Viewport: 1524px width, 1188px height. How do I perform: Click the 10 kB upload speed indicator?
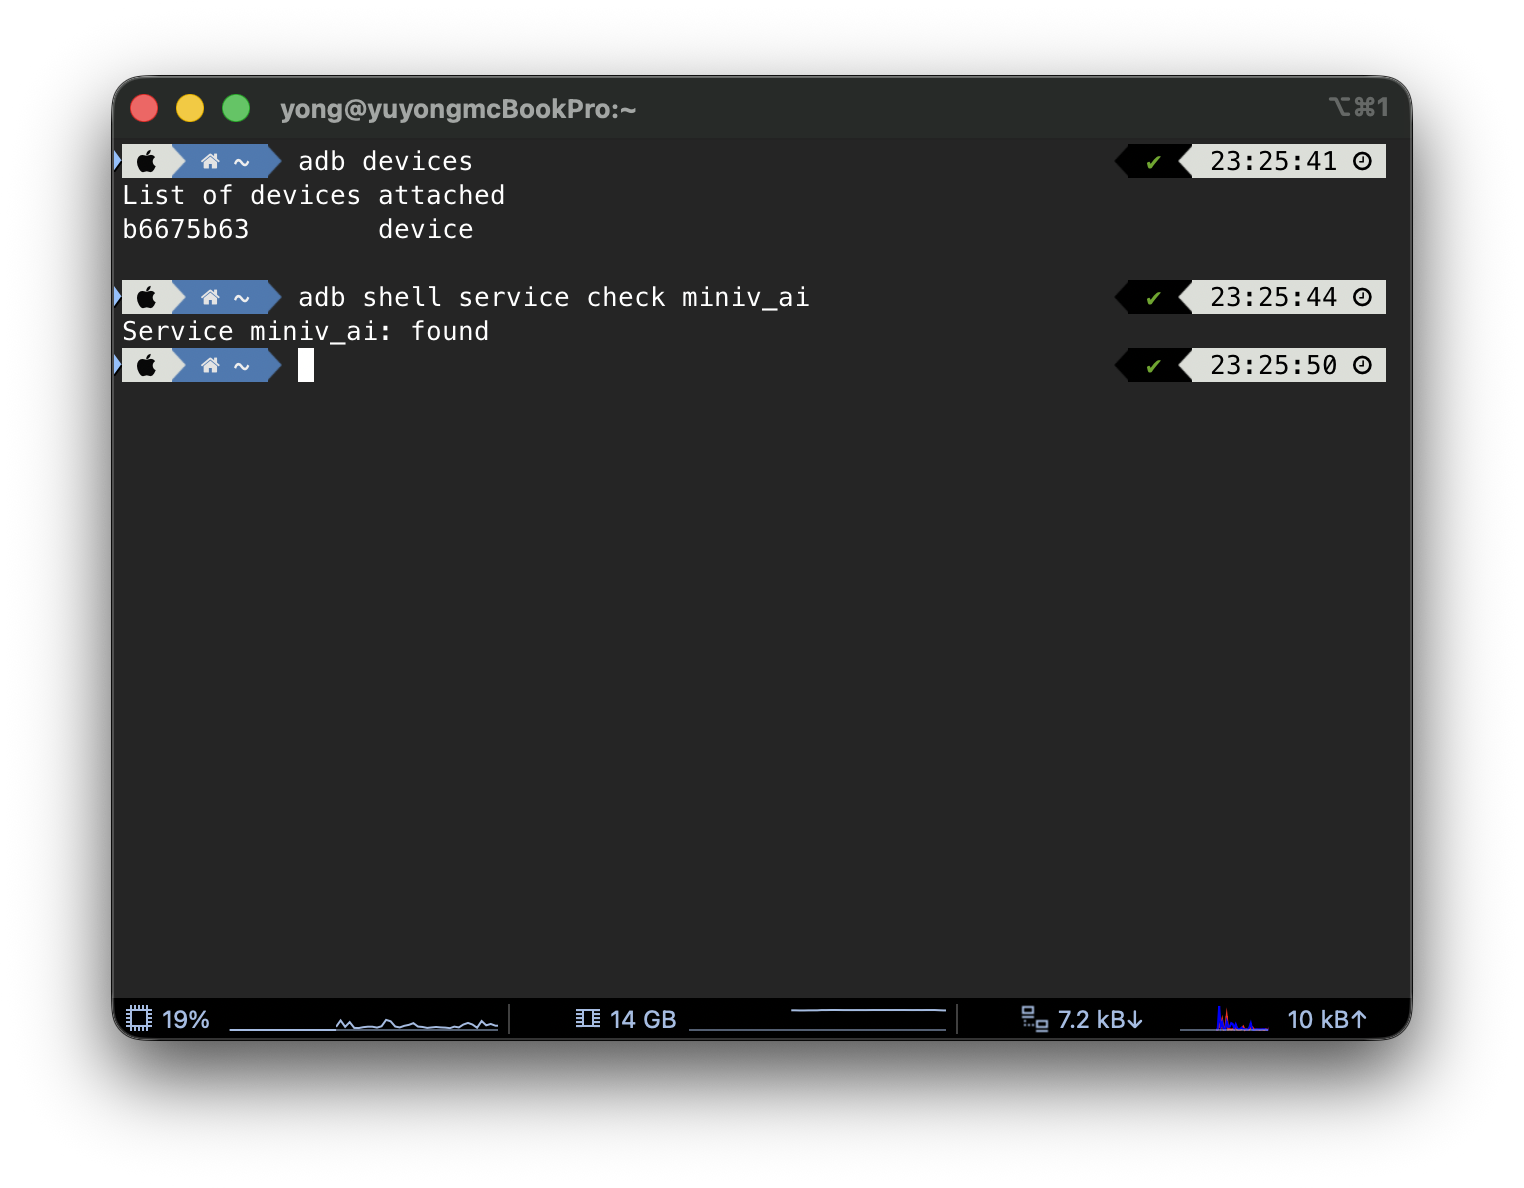(1327, 1019)
